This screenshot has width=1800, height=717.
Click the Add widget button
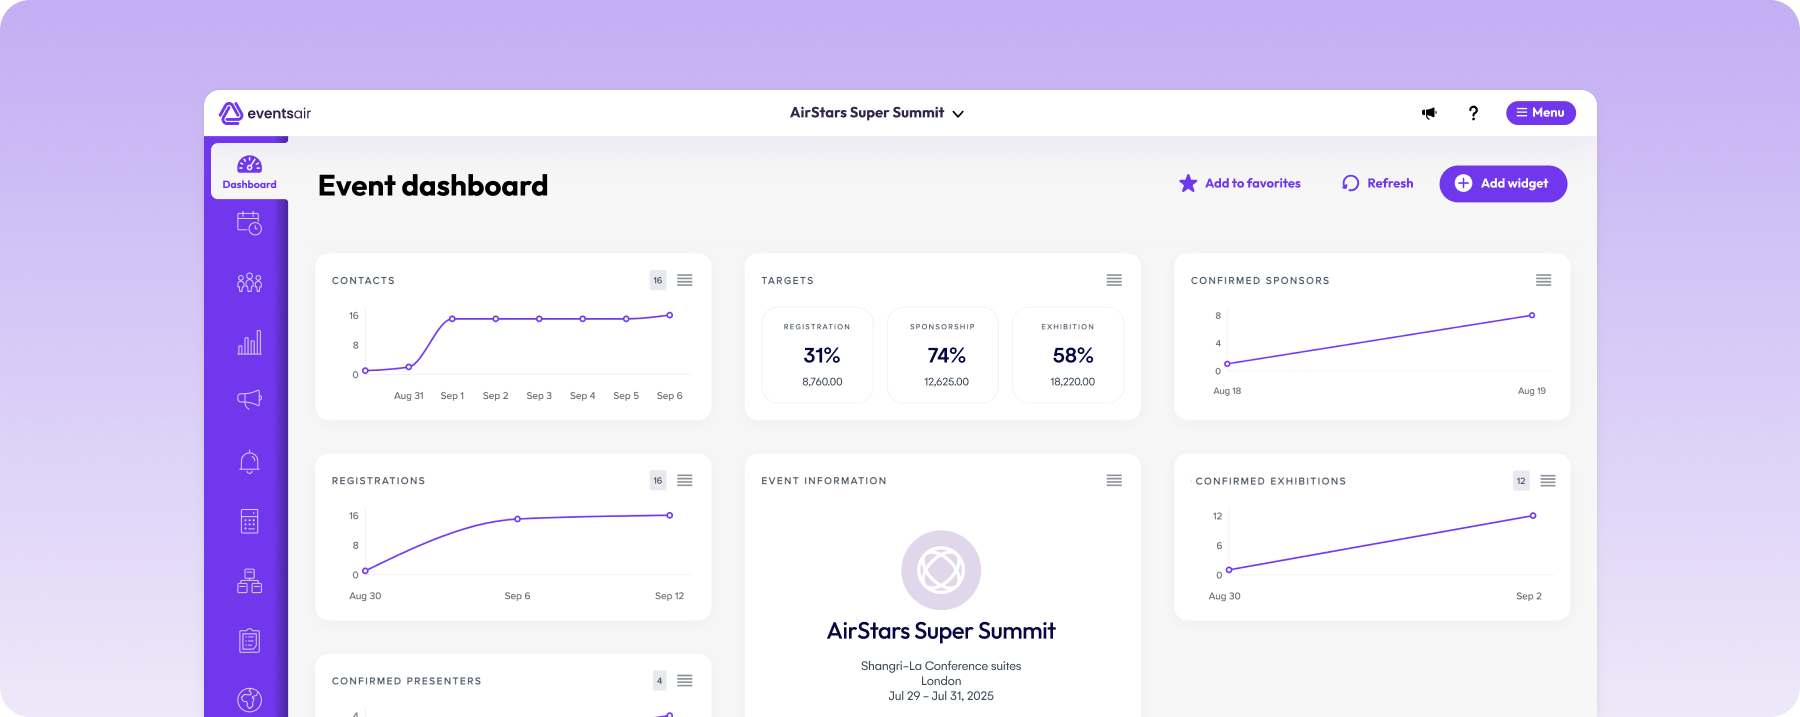[x=1503, y=184]
